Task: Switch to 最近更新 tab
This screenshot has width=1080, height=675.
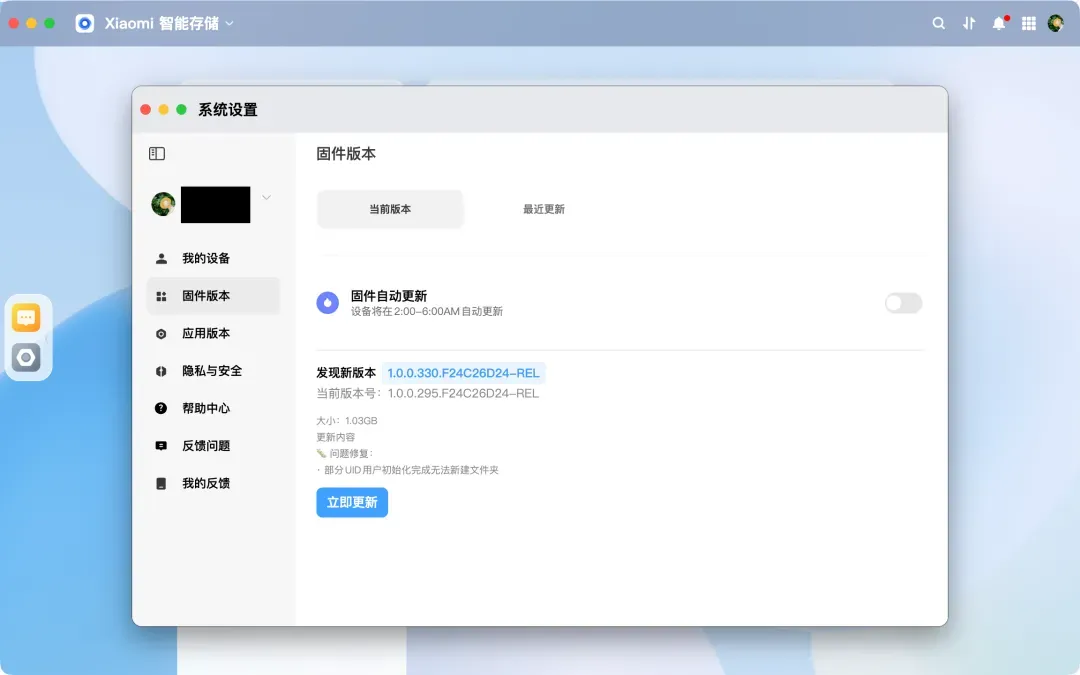Action: (x=543, y=209)
